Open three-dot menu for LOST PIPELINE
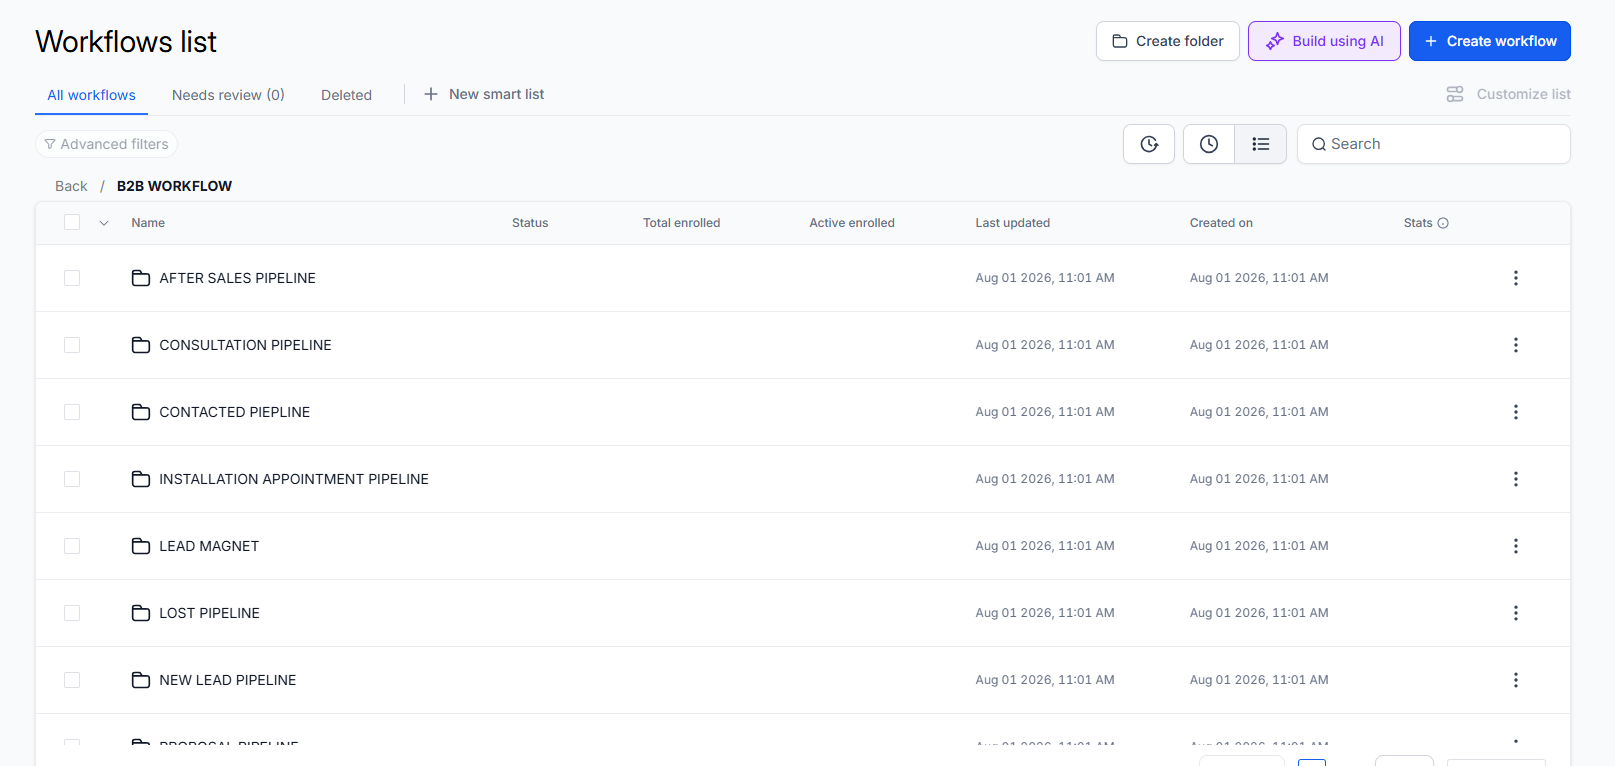Screen dimensions: 1615x766 pos(1515,613)
